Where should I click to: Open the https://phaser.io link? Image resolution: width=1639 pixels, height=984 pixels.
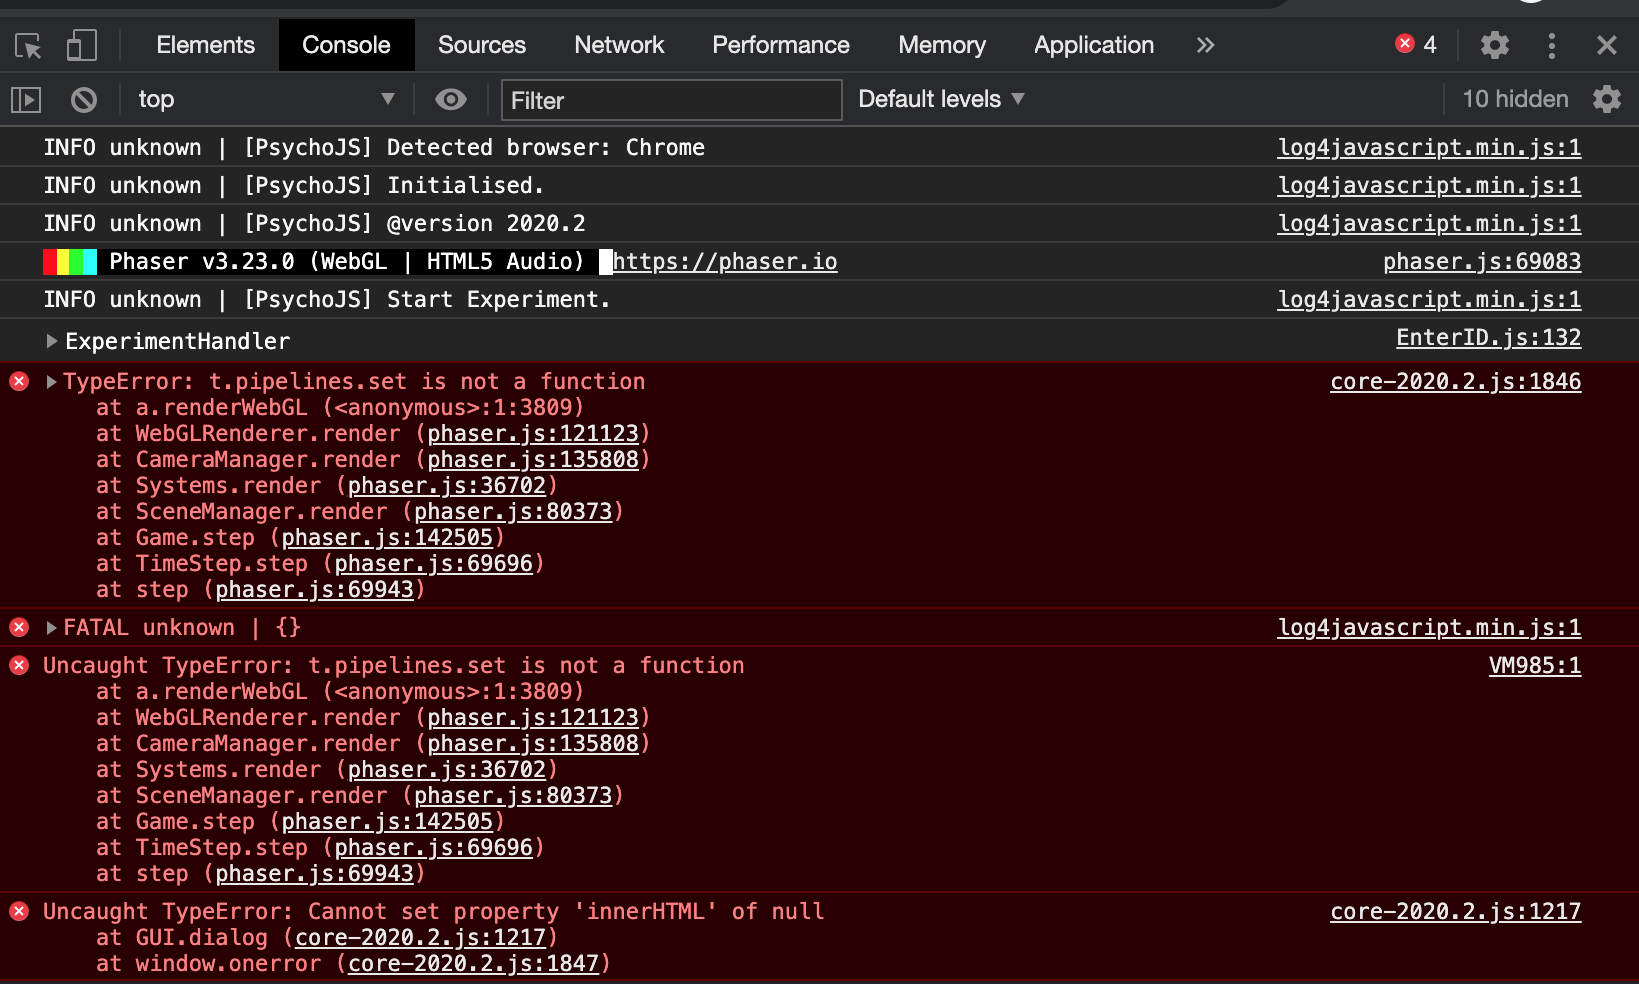click(725, 262)
